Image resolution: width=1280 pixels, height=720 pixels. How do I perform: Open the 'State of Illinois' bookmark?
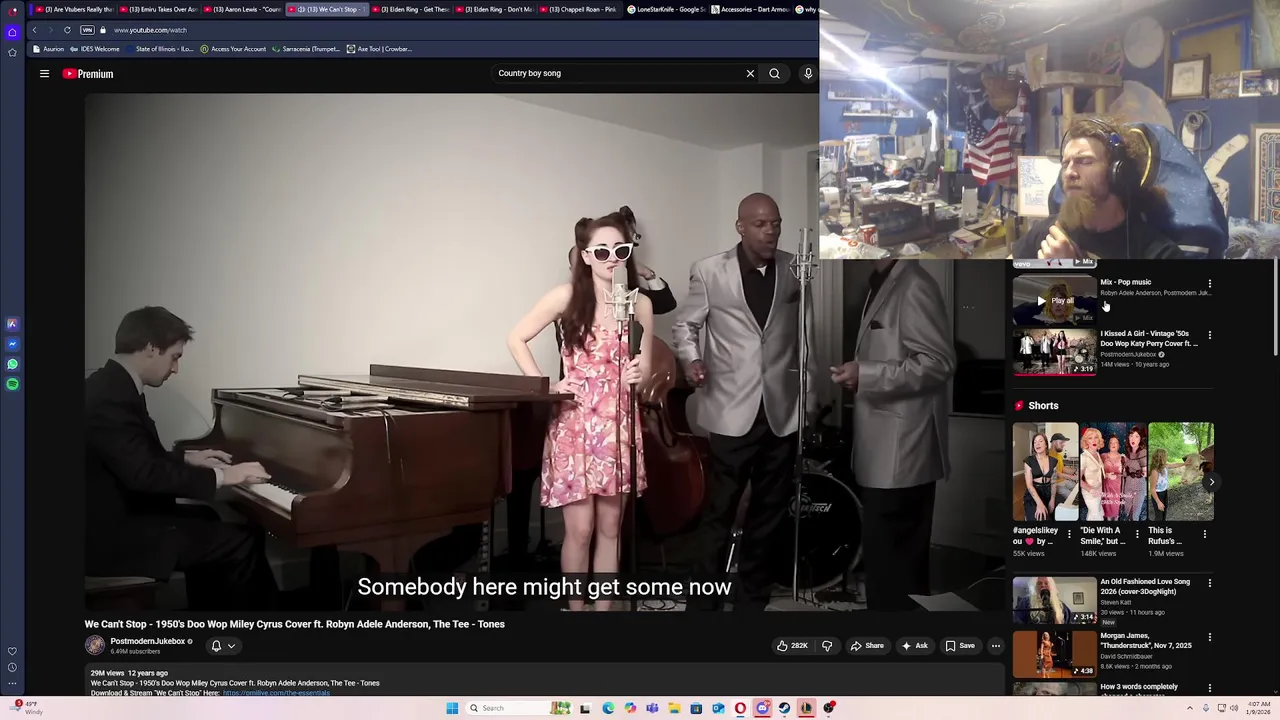click(160, 49)
